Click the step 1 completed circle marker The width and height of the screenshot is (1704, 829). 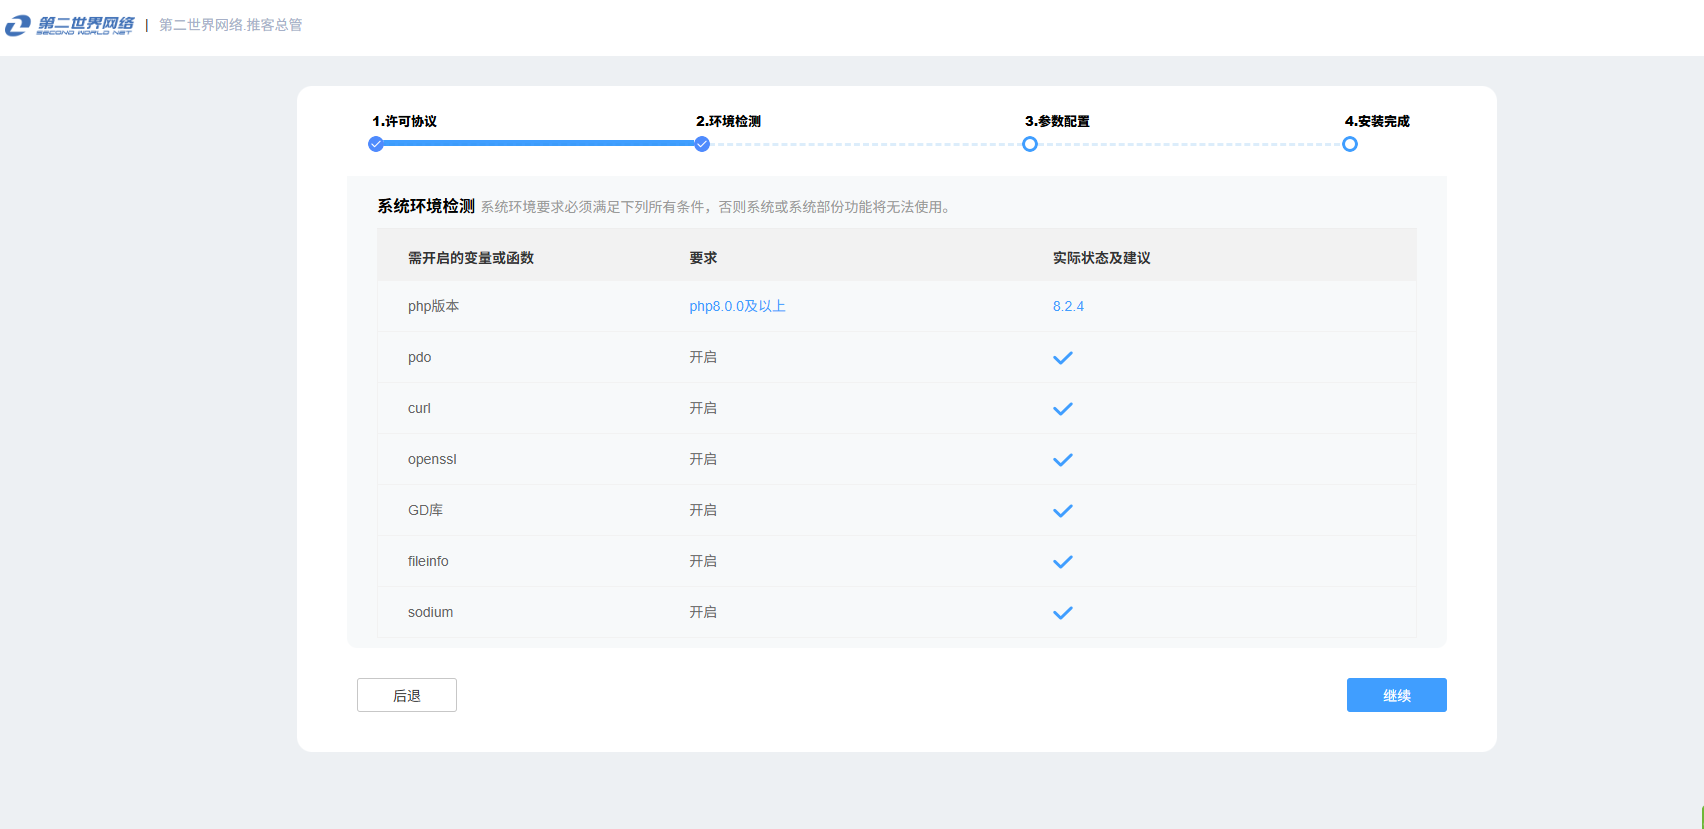[376, 144]
